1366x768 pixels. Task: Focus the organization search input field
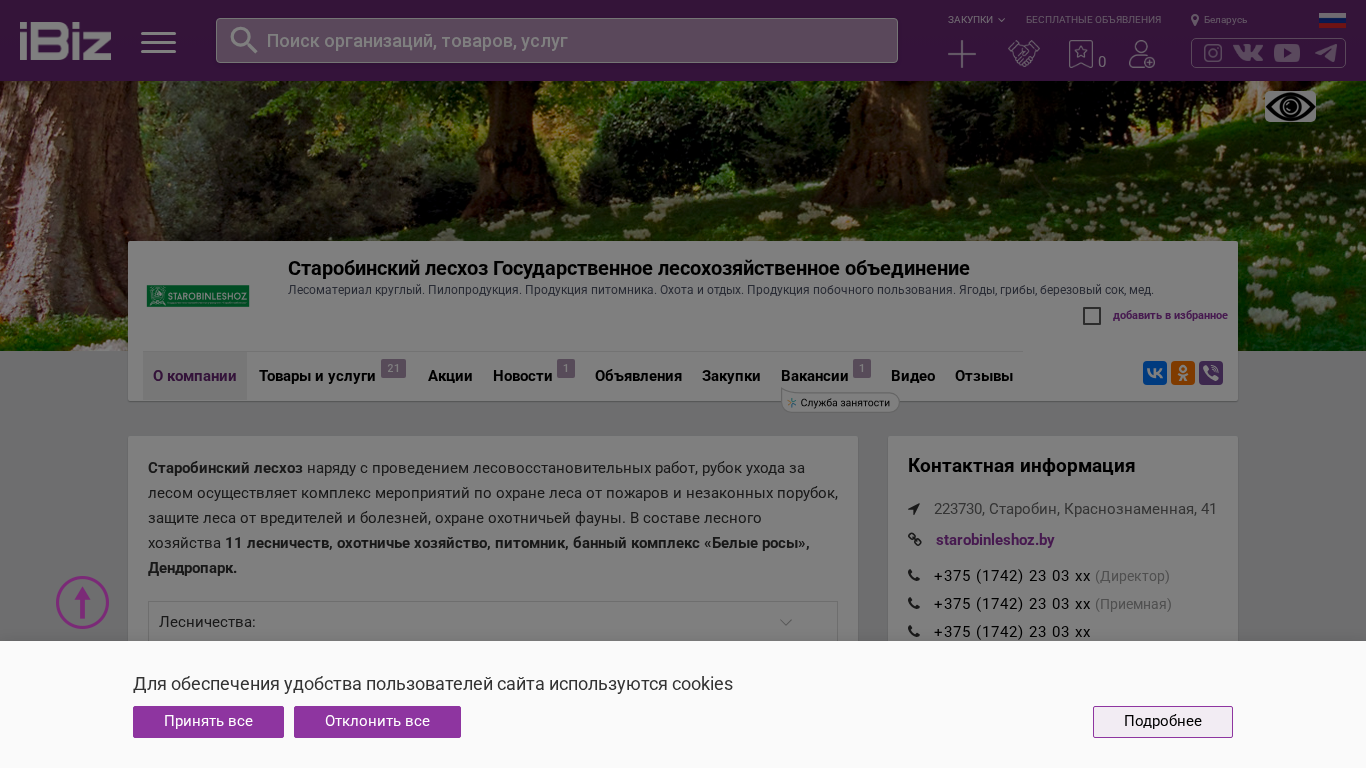[x=557, y=41]
